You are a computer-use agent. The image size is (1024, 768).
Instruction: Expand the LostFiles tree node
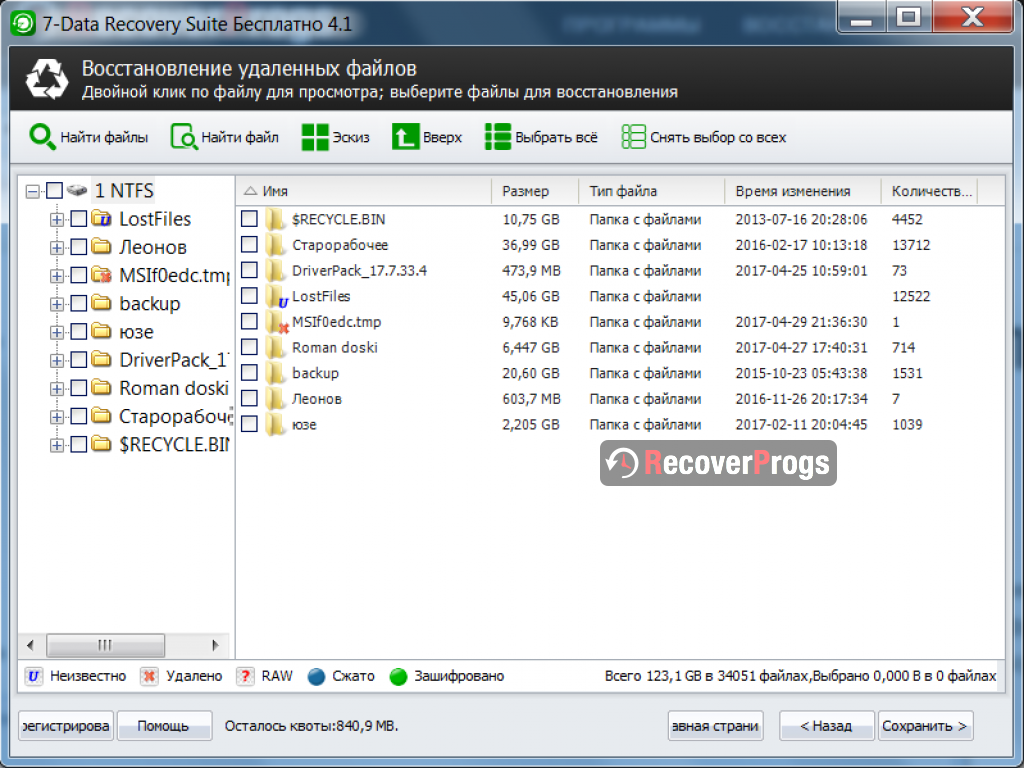point(56,219)
